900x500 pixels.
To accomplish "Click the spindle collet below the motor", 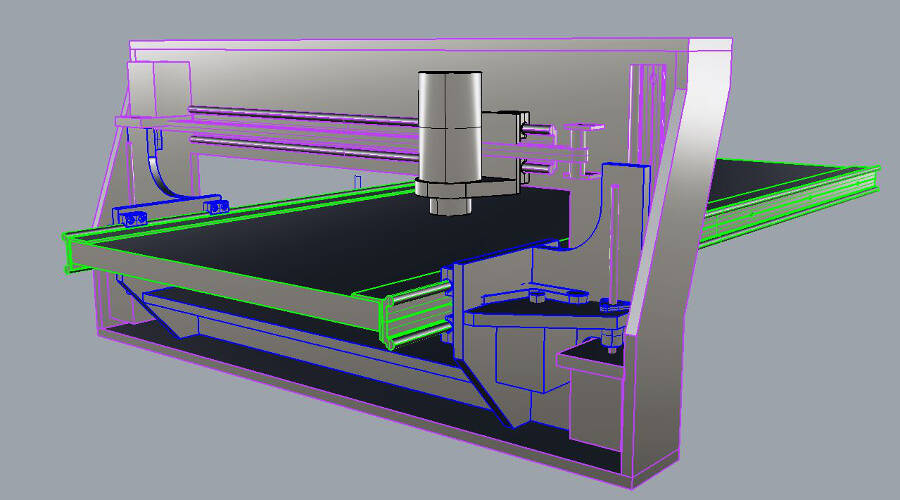I will coord(451,206).
